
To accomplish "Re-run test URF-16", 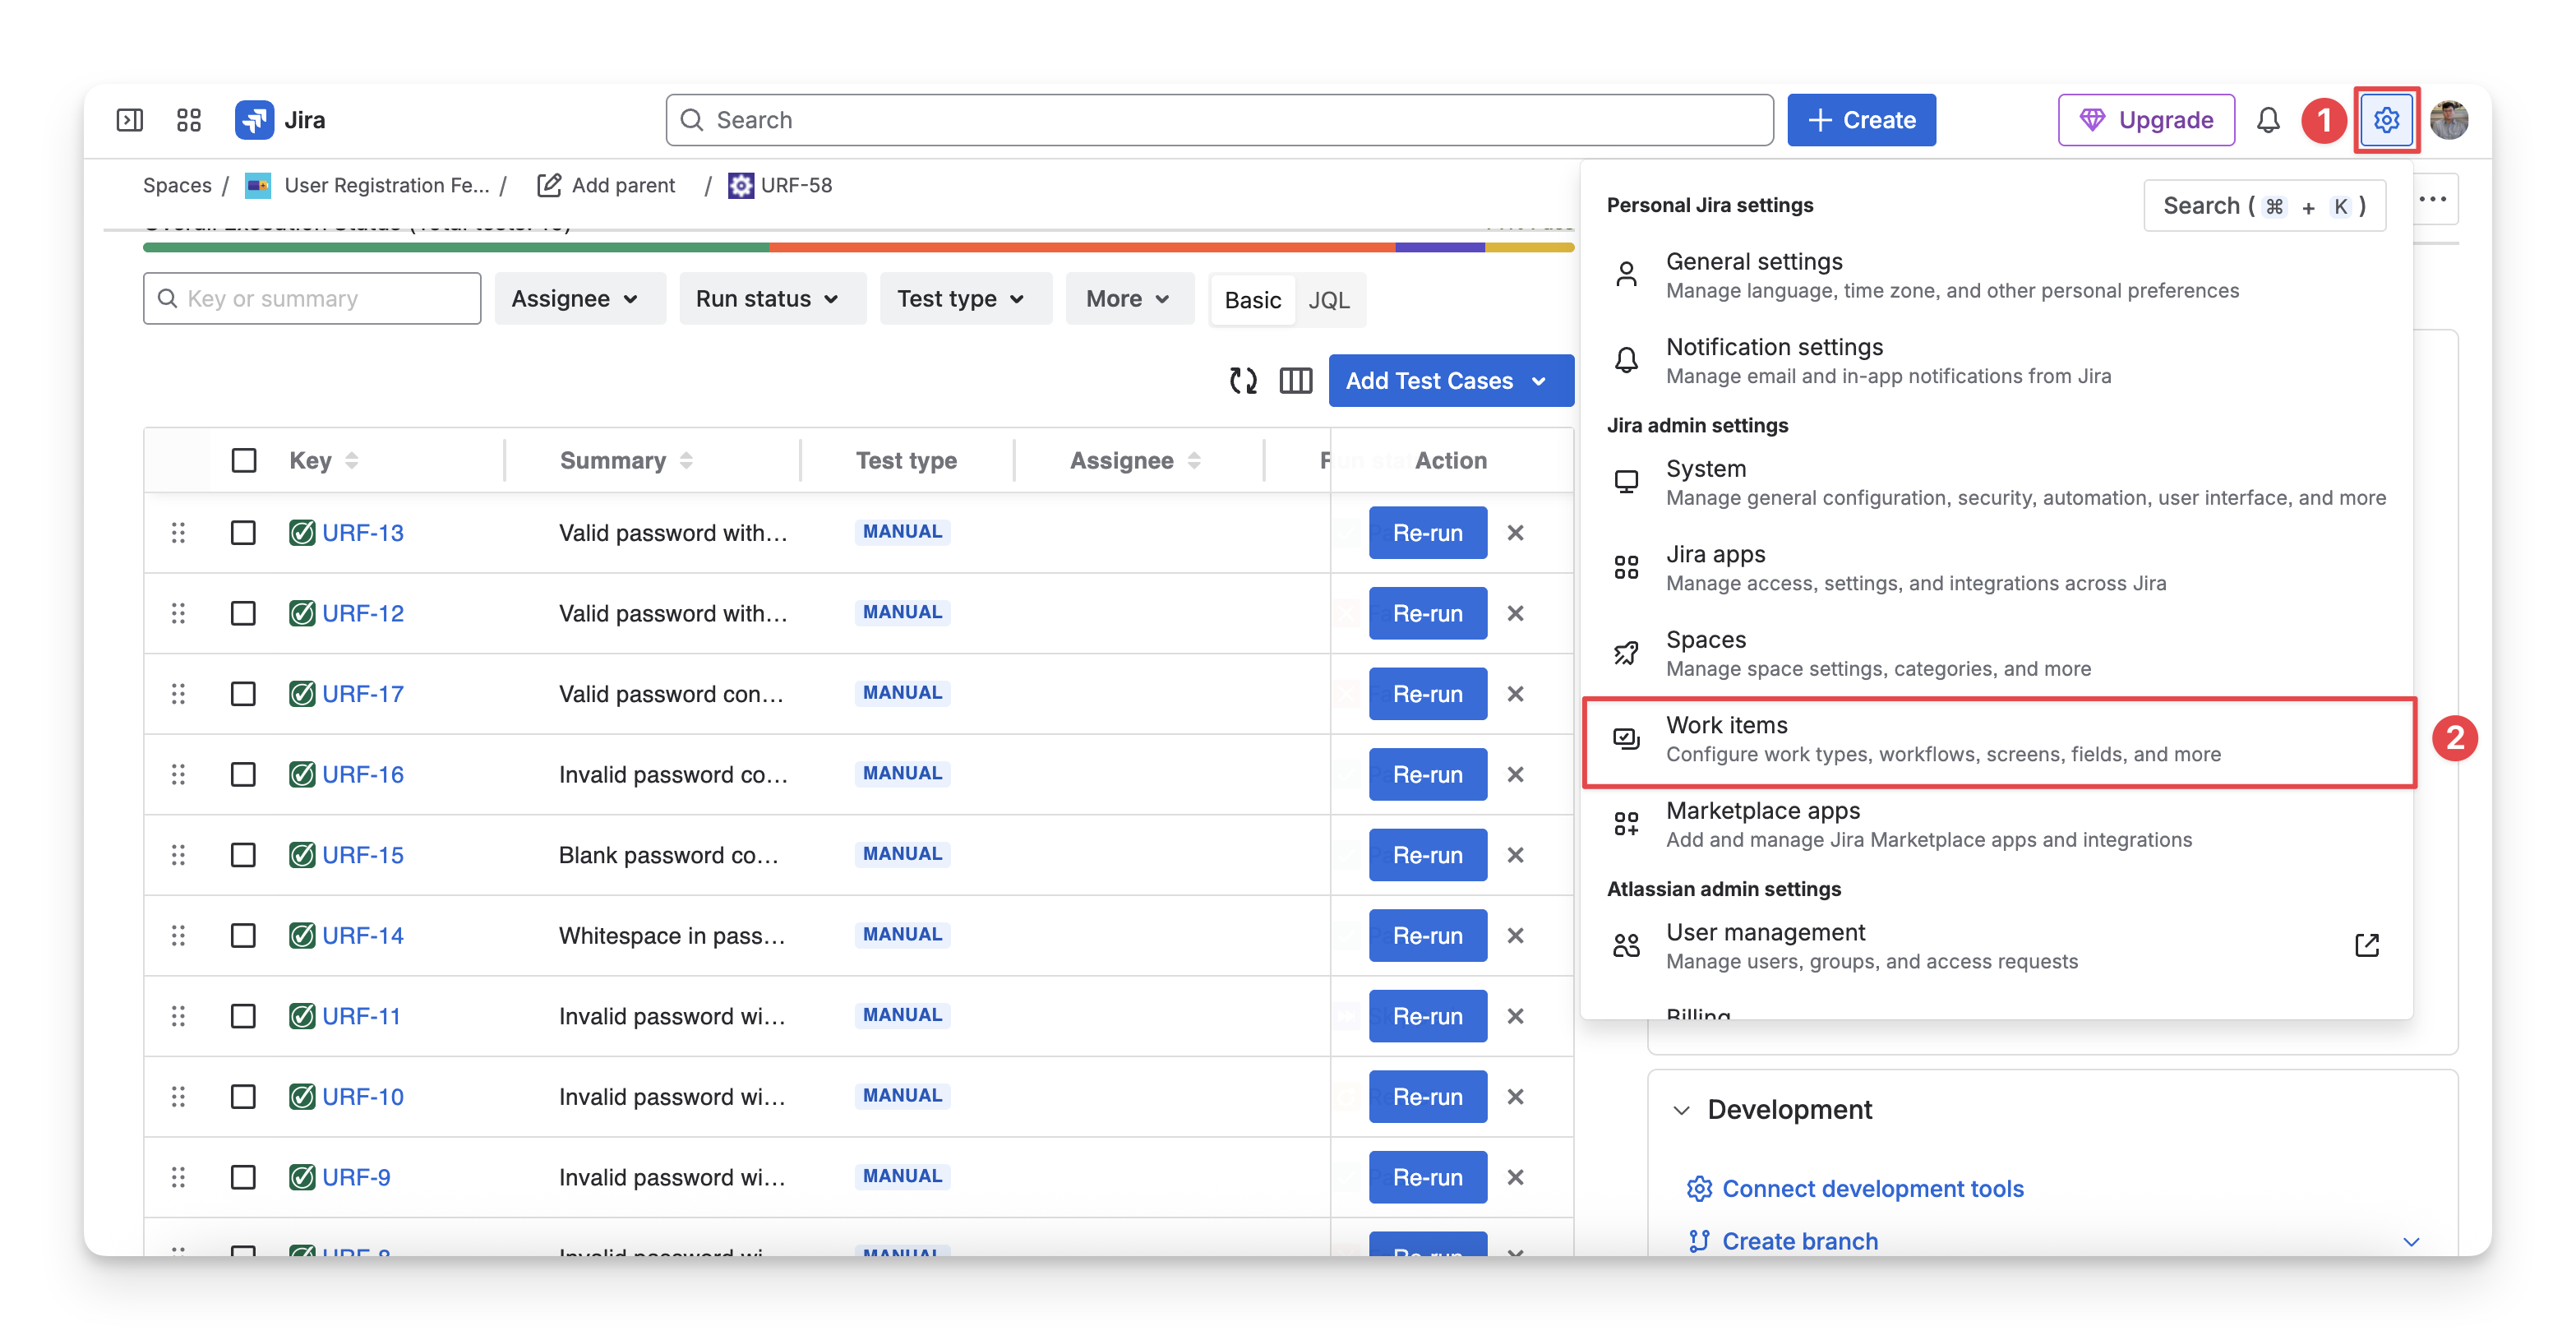I will pyautogui.click(x=1427, y=775).
